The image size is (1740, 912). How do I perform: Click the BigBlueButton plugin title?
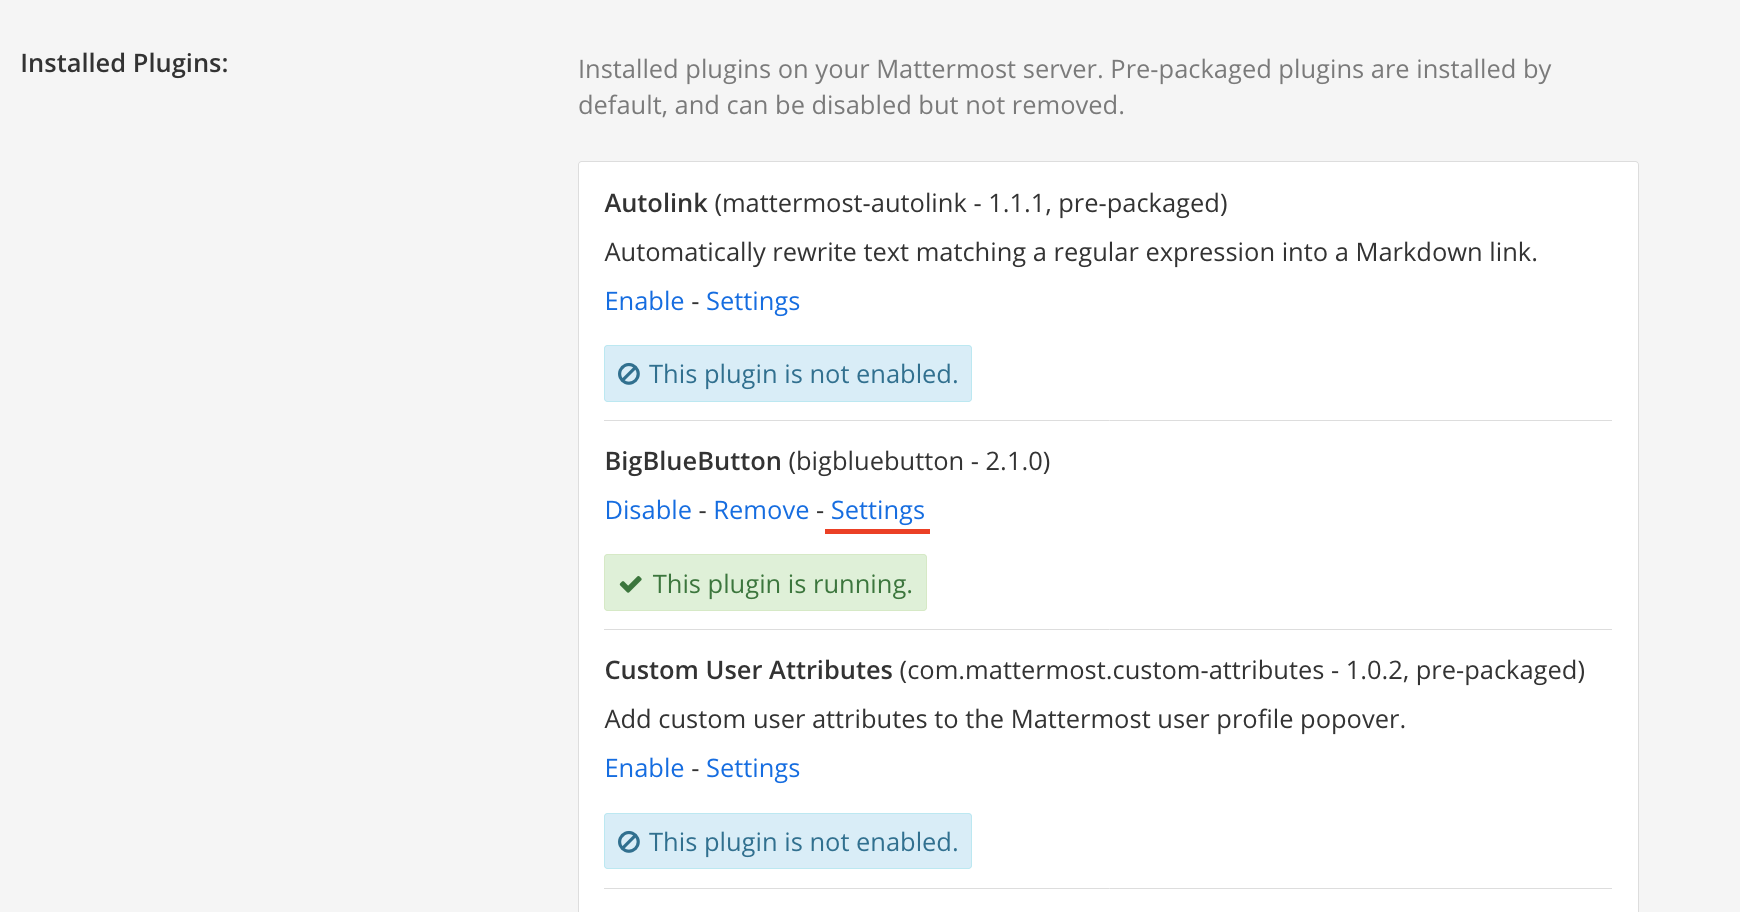(693, 461)
